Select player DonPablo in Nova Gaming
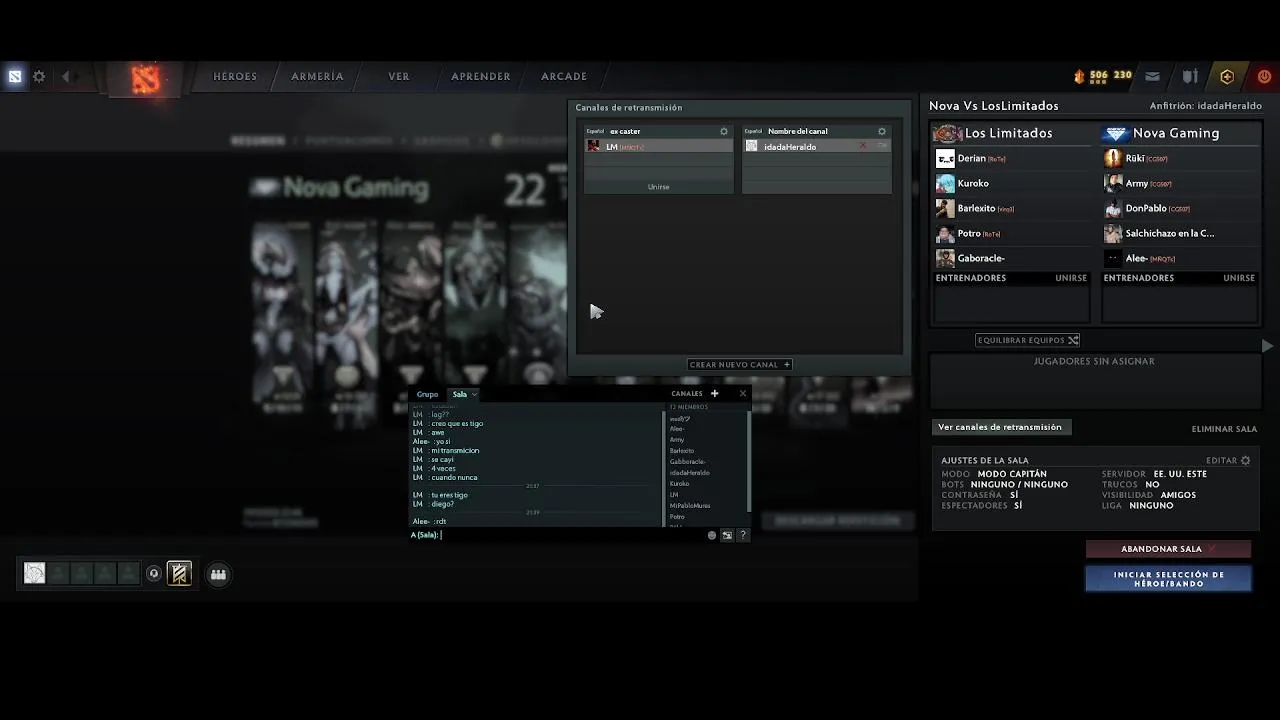 (1180, 208)
